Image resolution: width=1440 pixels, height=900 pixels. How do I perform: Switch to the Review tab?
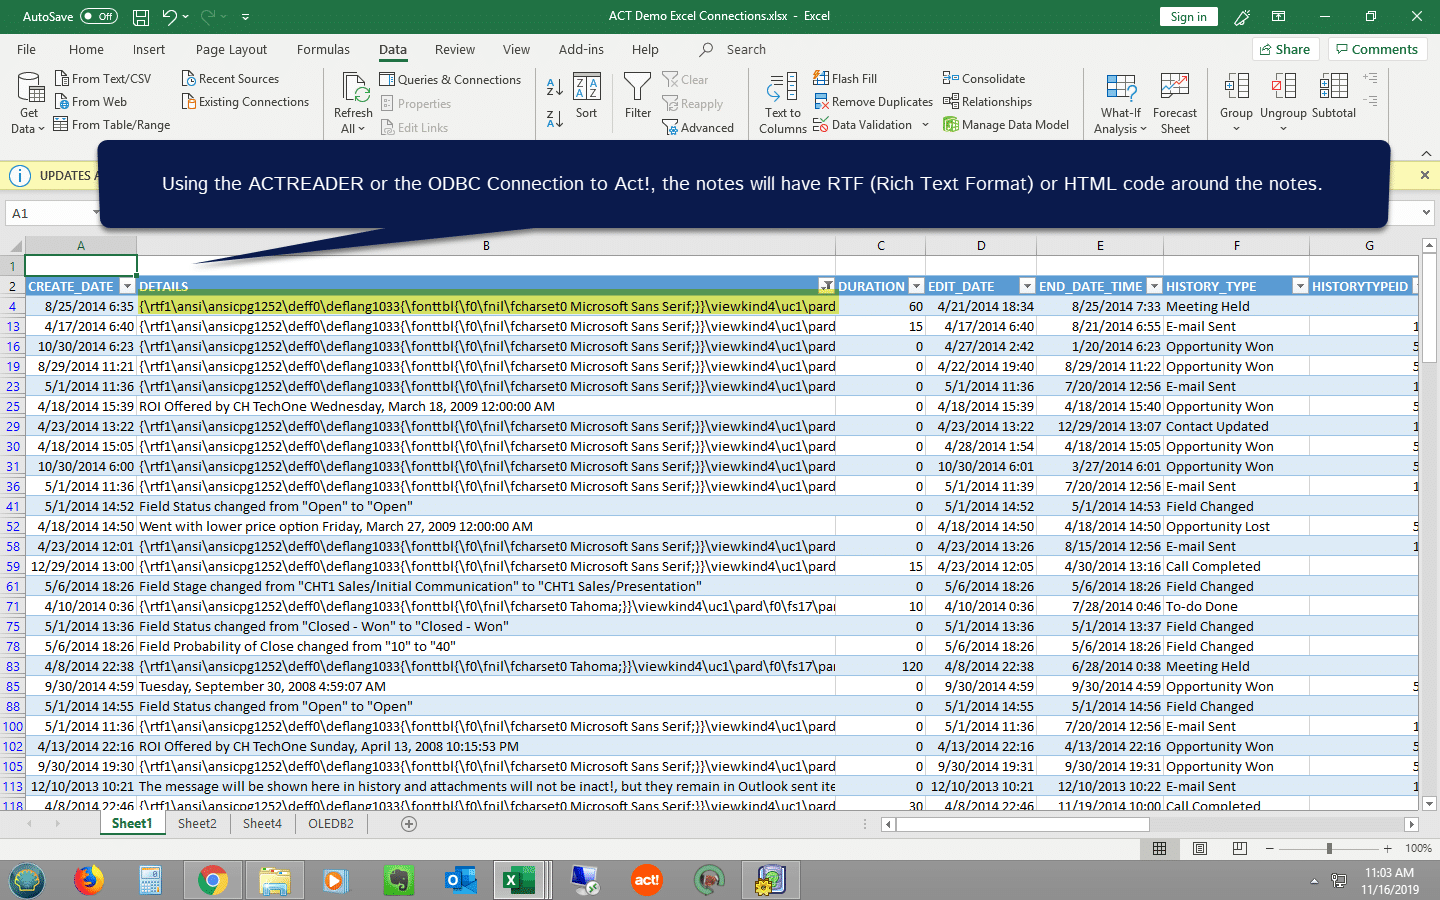click(x=455, y=50)
